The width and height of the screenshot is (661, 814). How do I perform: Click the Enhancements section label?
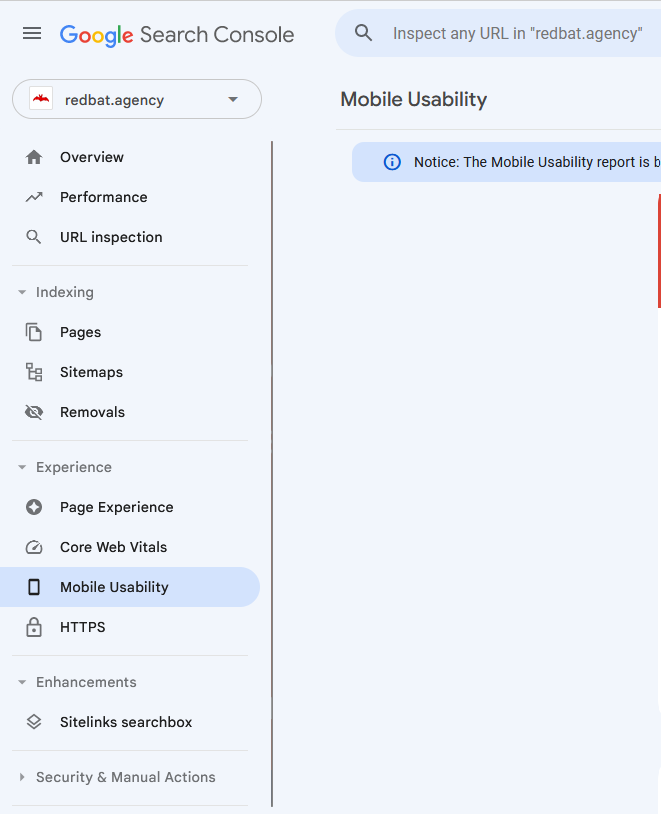pyautogui.click(x=86, y=682)
